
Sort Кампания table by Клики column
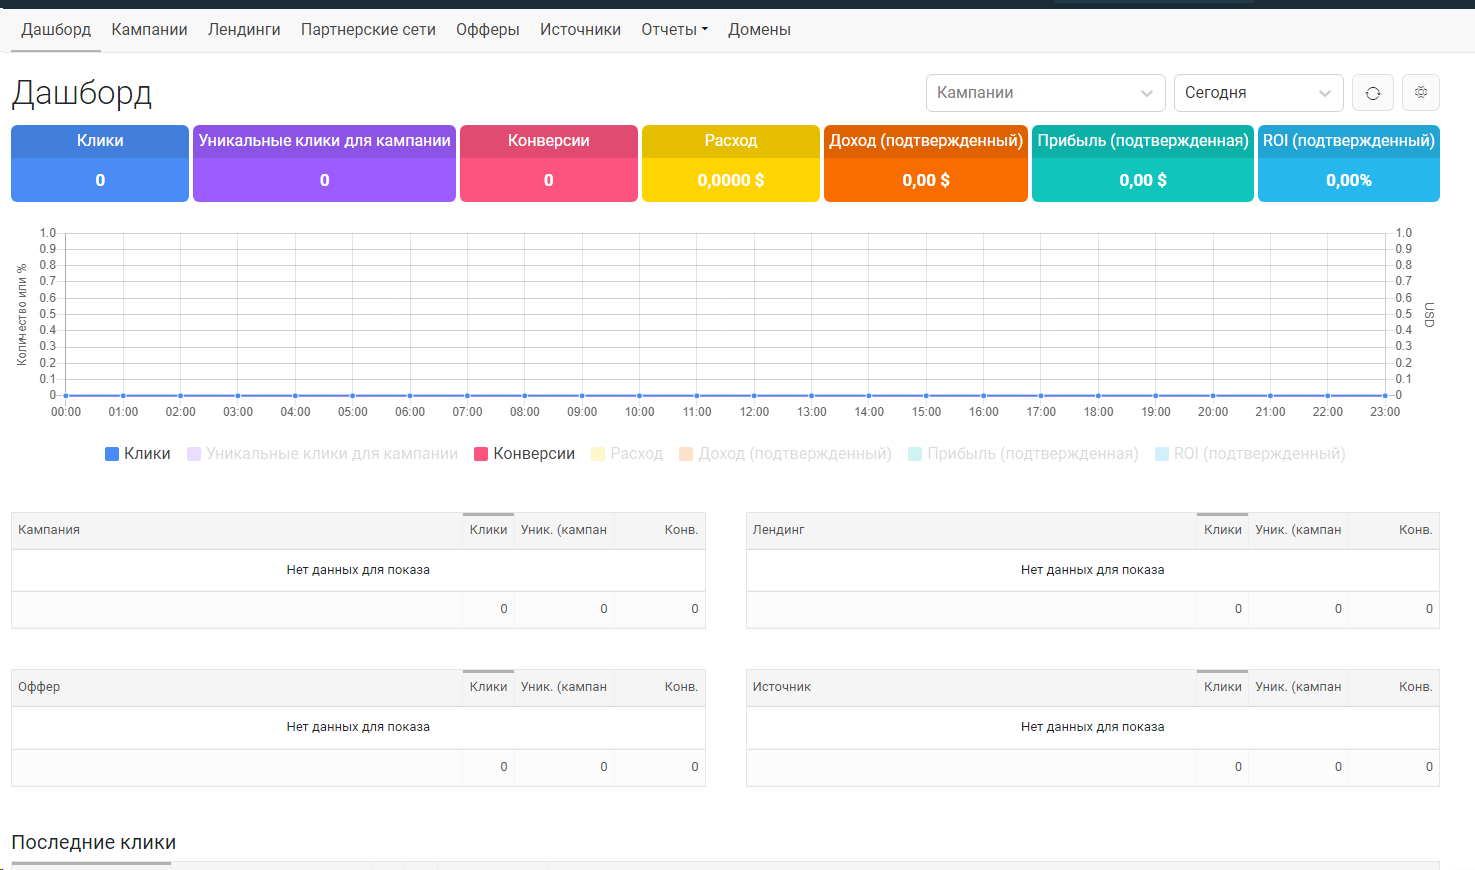(488, 530)
